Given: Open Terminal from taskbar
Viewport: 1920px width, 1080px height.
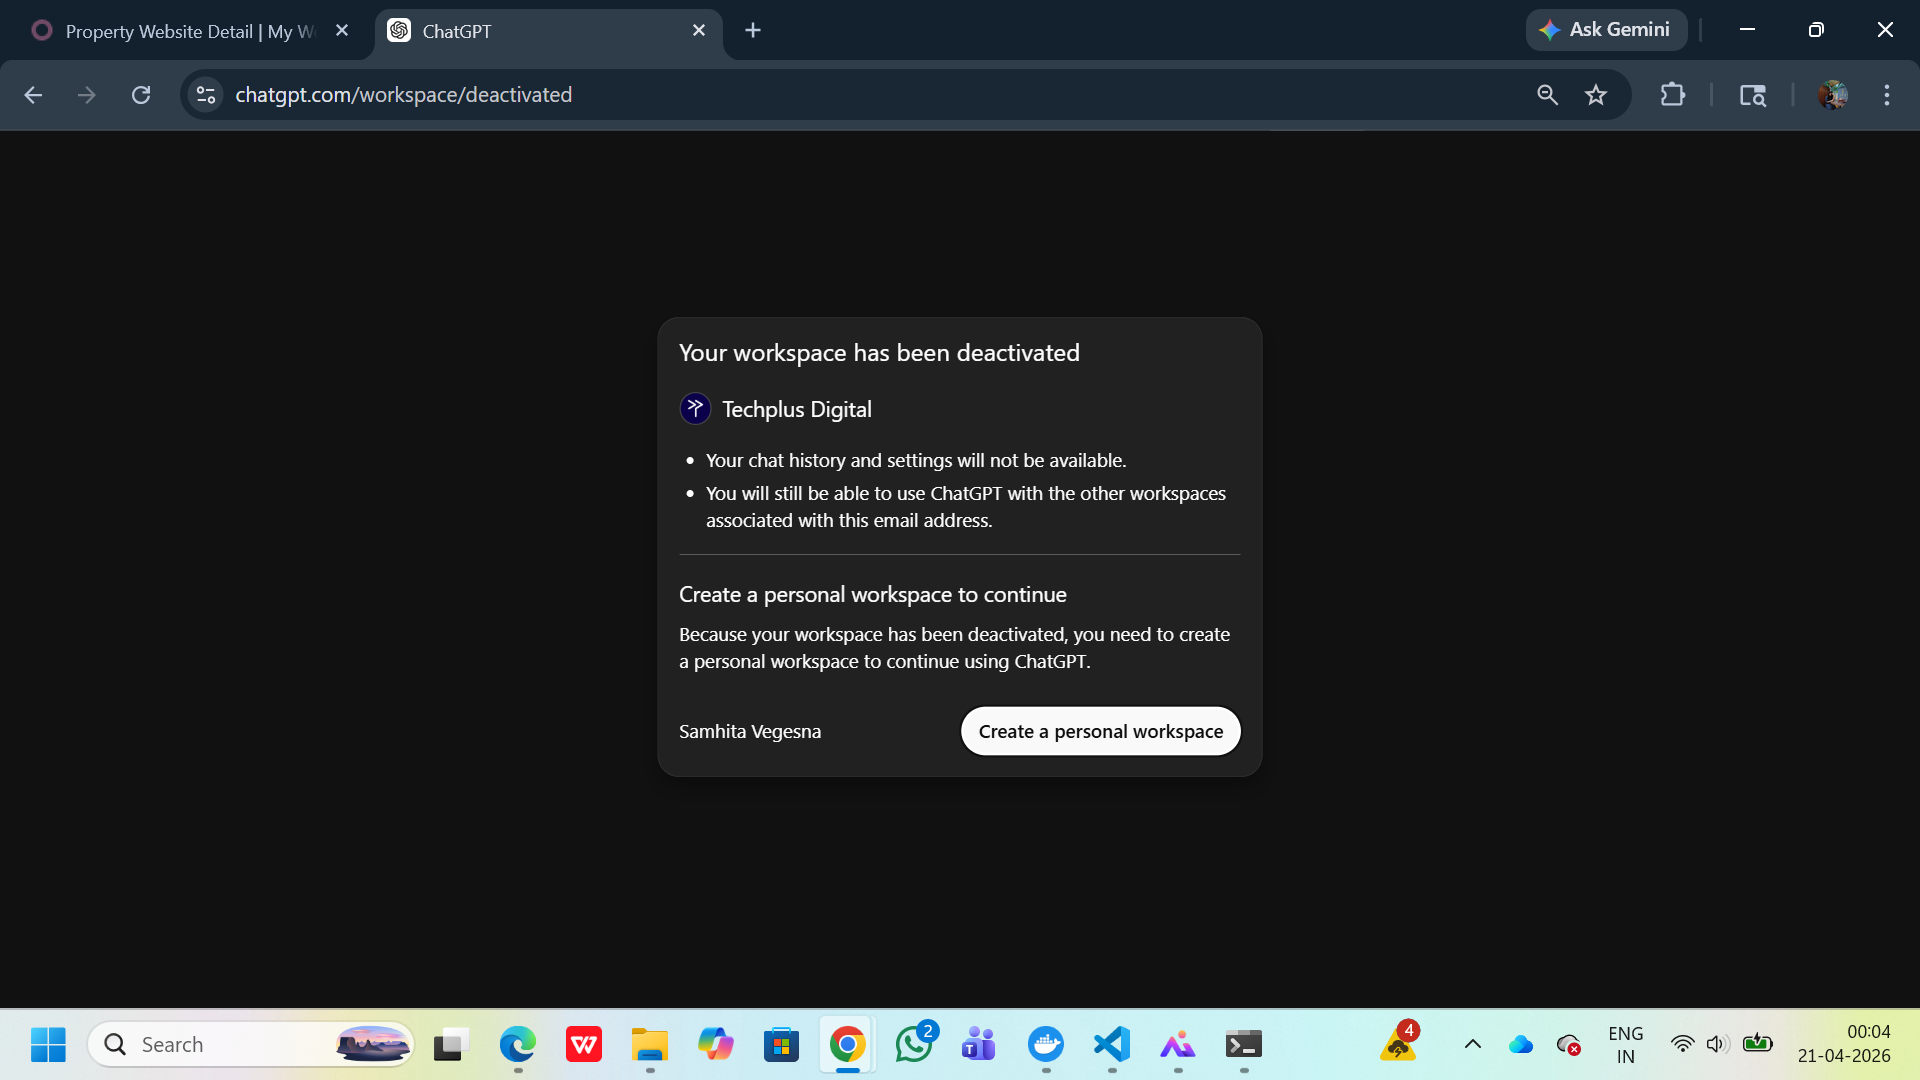Looking at the screenshot, I should [x=1244, y=1045].
